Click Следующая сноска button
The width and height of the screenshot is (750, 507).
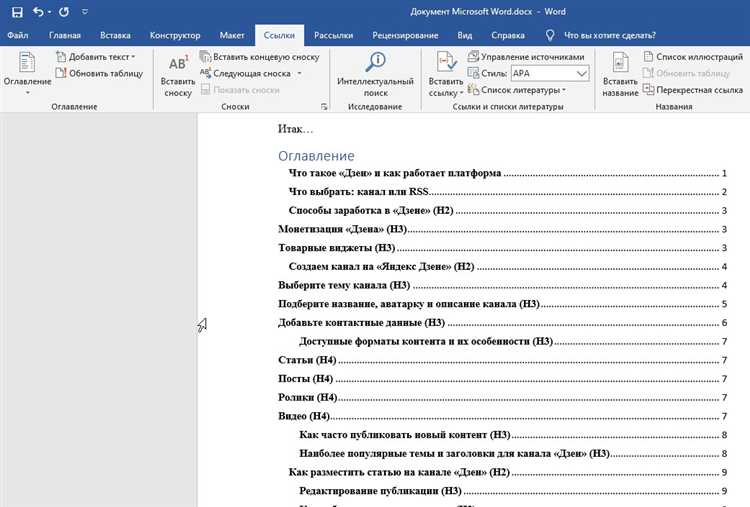246,73
